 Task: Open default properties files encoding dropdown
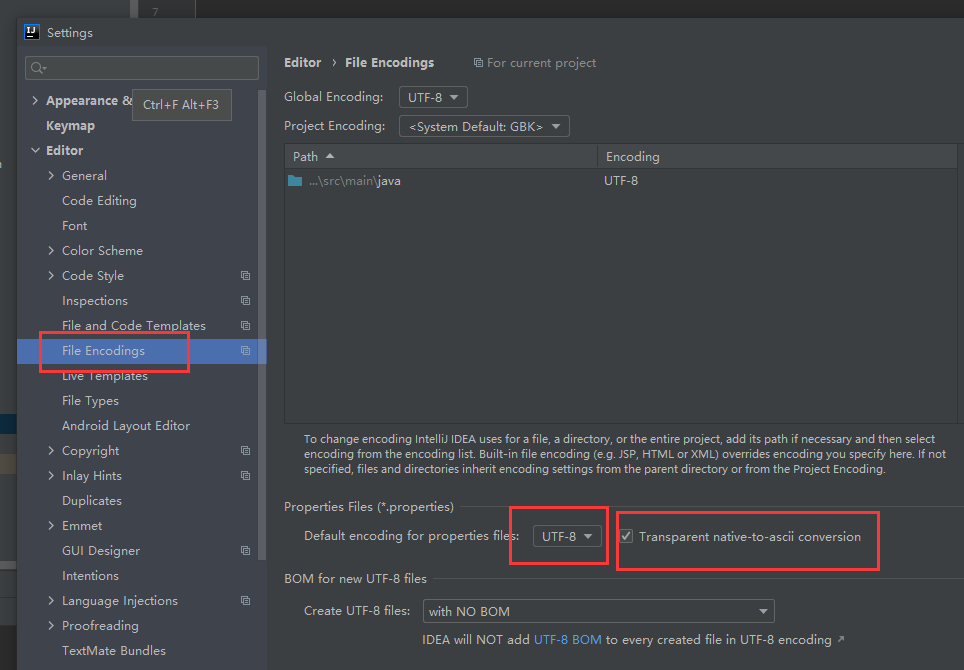pyautogui.click(x=566, y=536)
